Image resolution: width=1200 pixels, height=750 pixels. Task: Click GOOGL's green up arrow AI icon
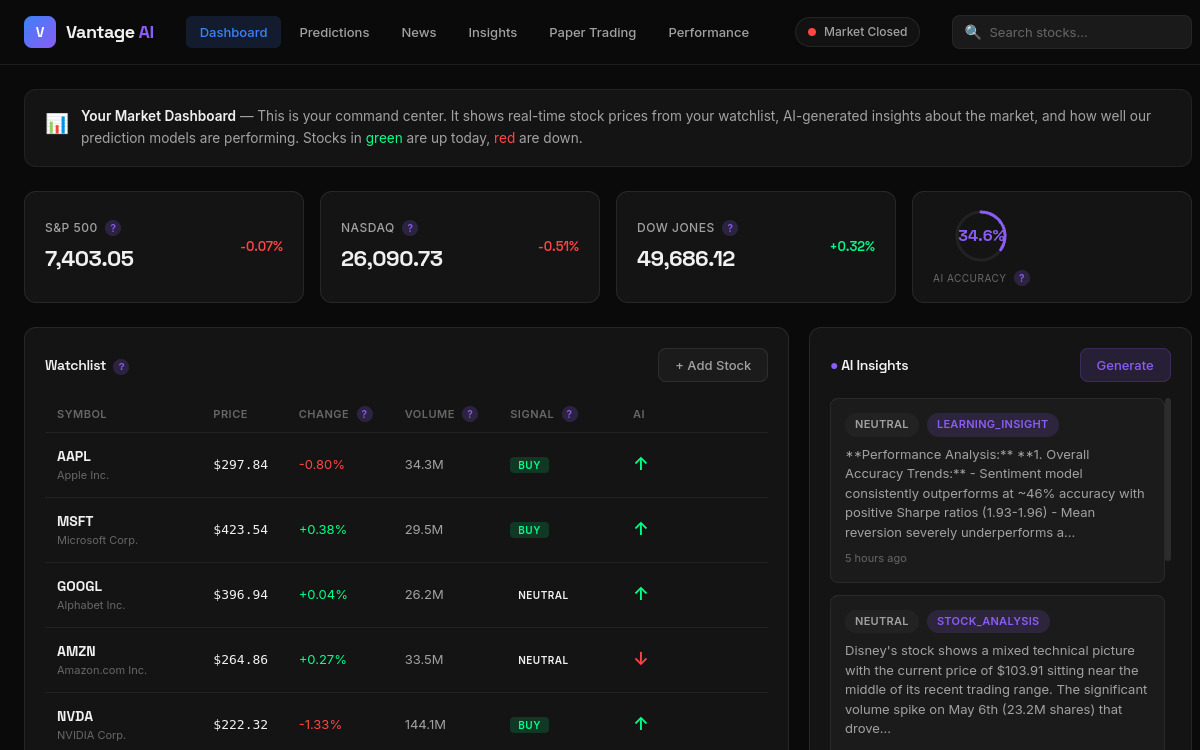pyautogui.click(x=641, y=594)
